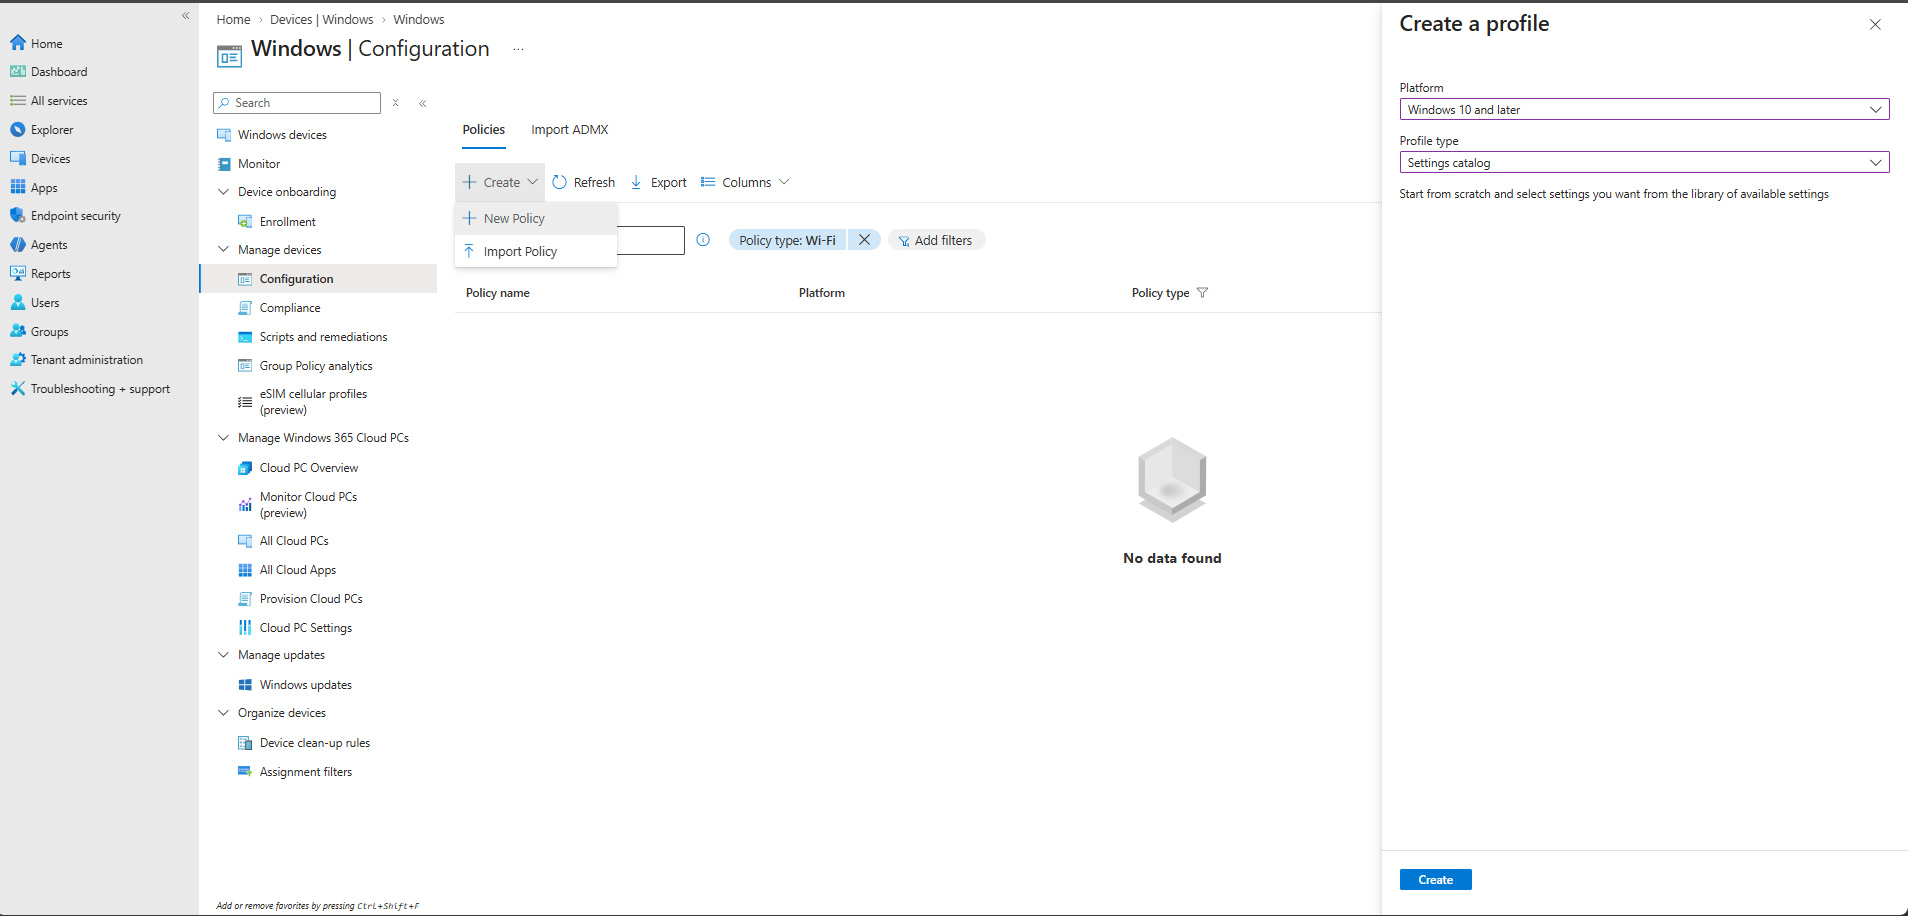Open Tenant administration

coord(86,360)
